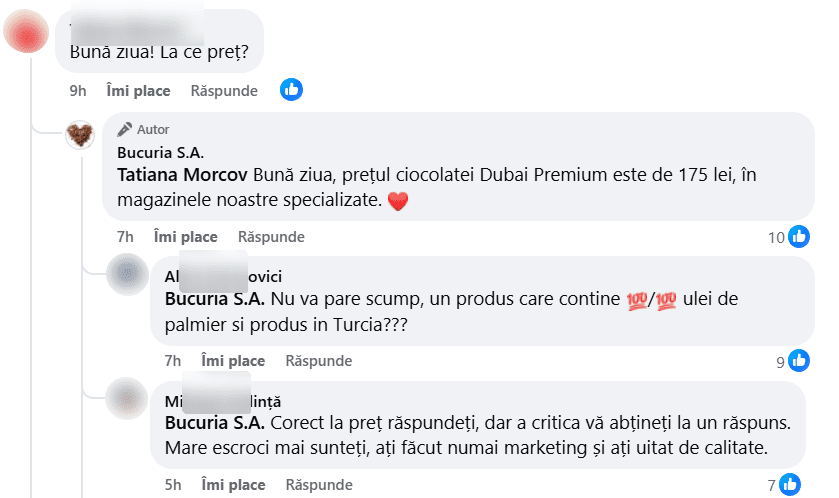The width and height of the screenshot is (839, 498).
Task: Click the 9h timestamp on first comment
Action: 78,91
